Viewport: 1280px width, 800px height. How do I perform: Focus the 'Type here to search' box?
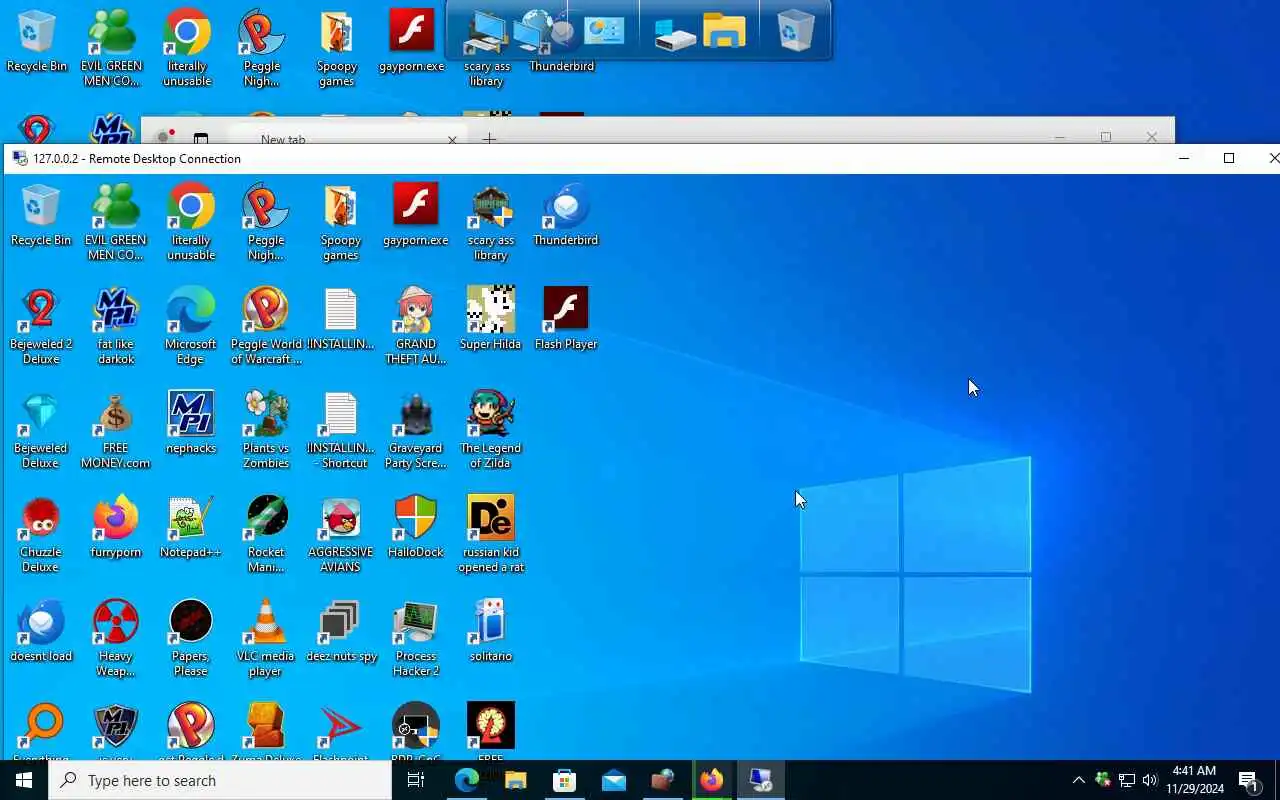[220, 780]
